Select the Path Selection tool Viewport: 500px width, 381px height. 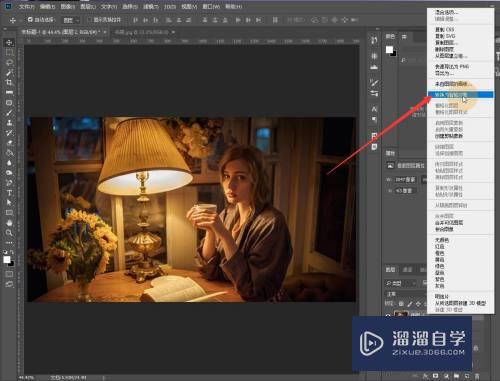point(9,202)
